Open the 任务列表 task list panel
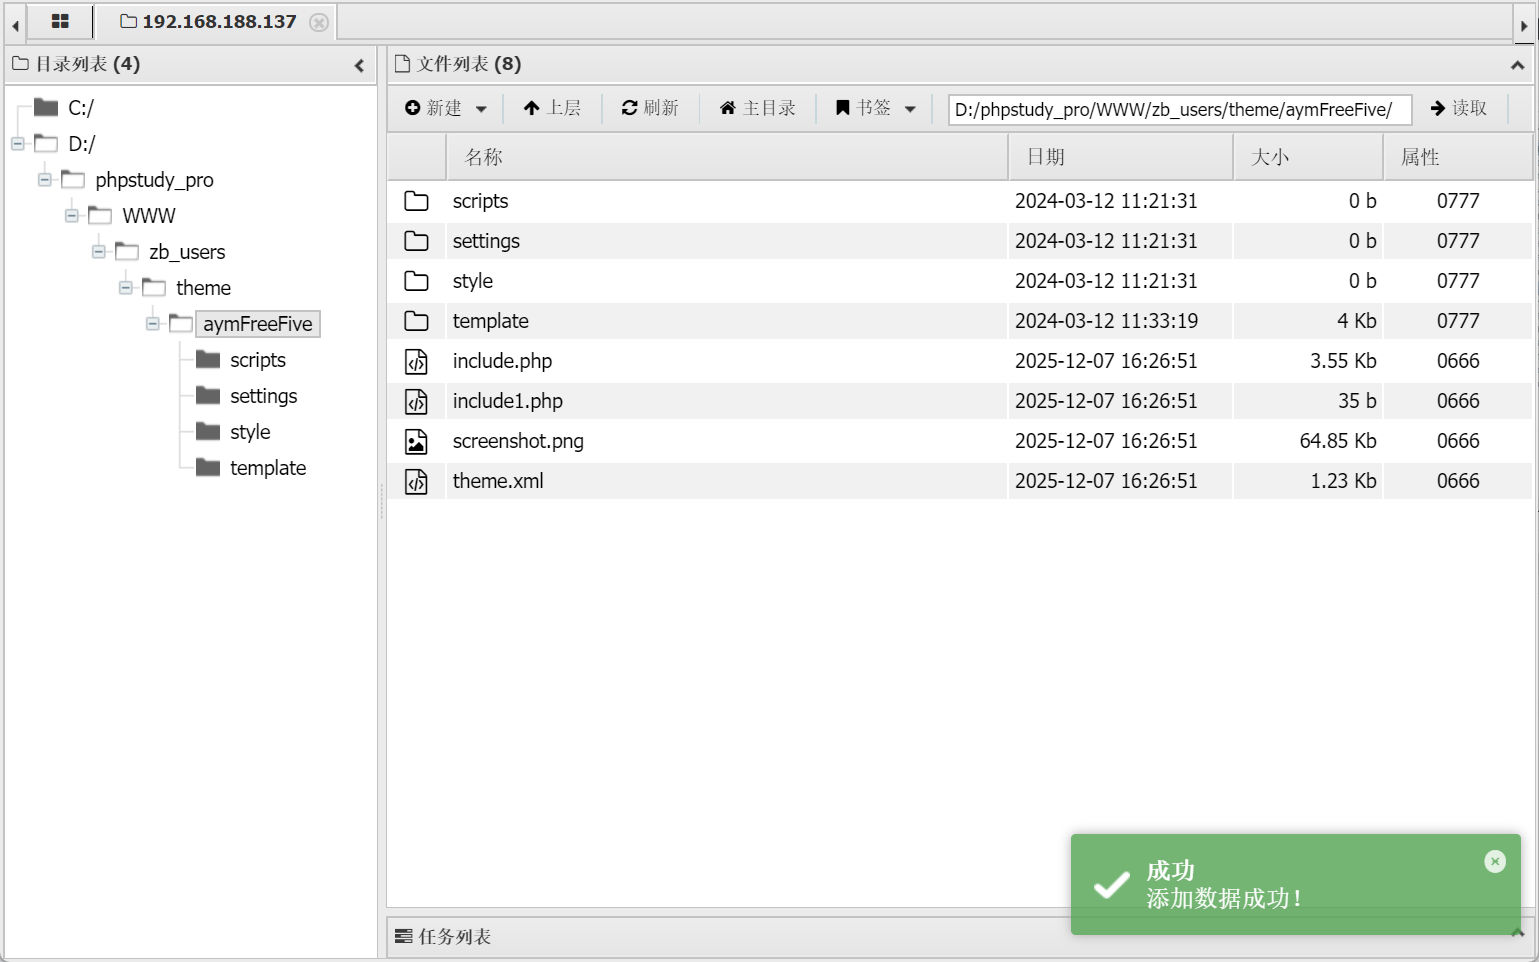Viewport: 1539px width, 962px height. pyautogui.click(x=455, y=937)
